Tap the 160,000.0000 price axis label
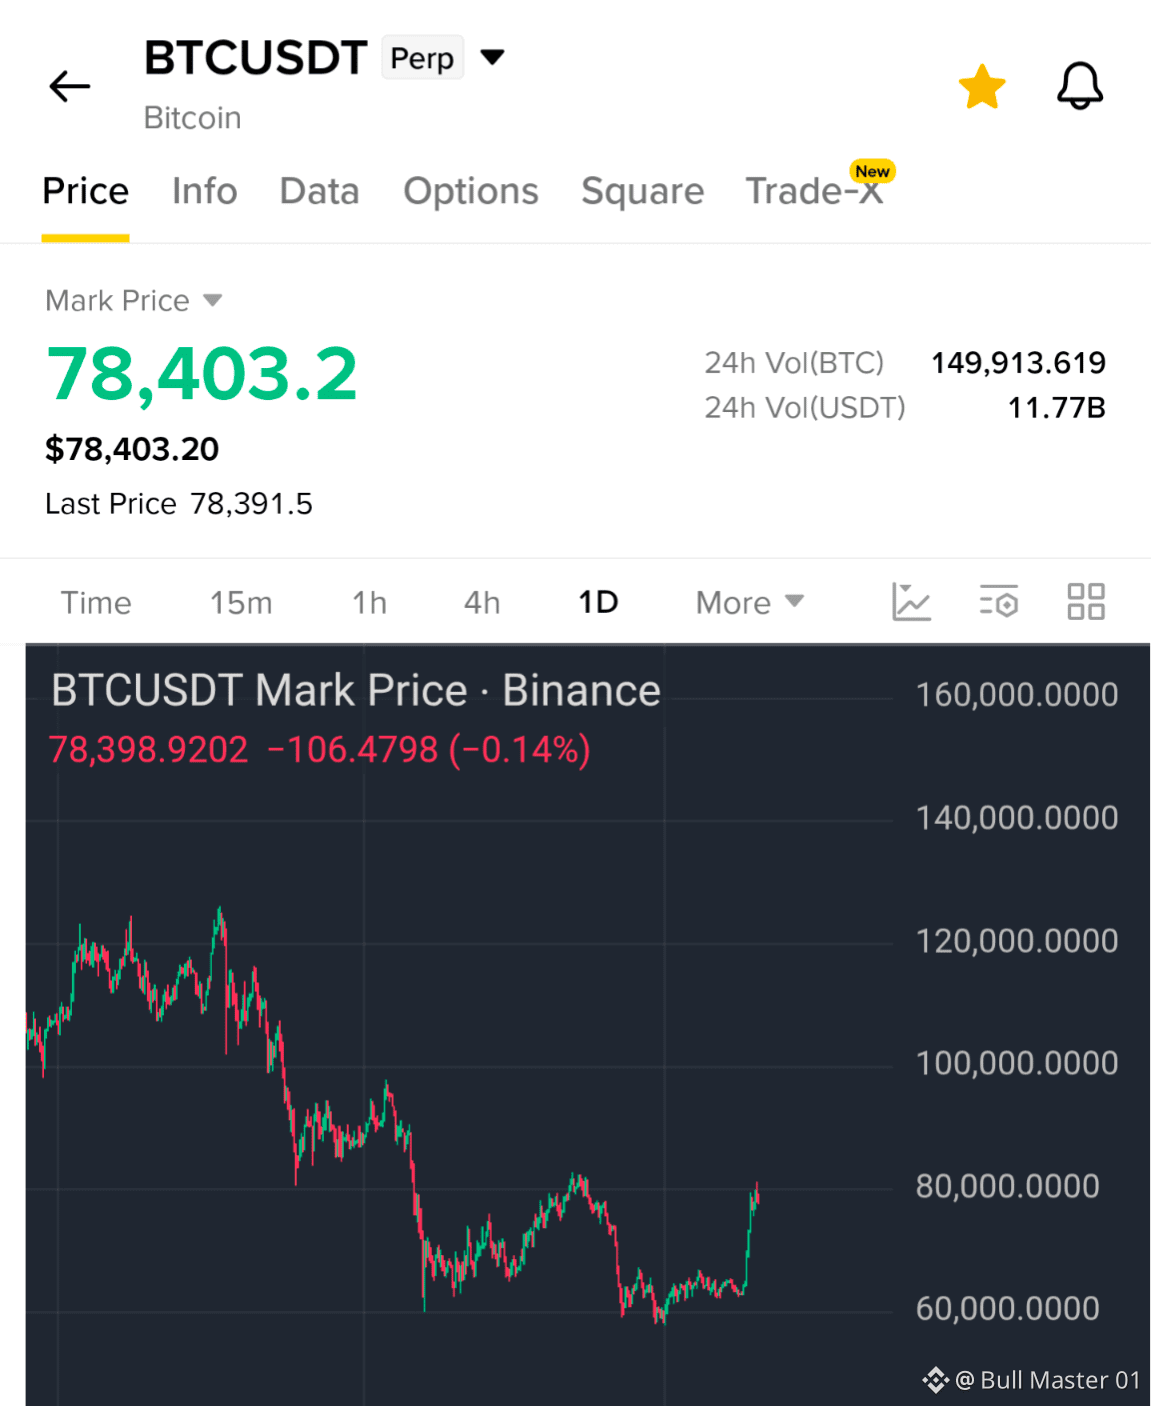This screenshot has height=1406, width=1151. [1017, 695]
